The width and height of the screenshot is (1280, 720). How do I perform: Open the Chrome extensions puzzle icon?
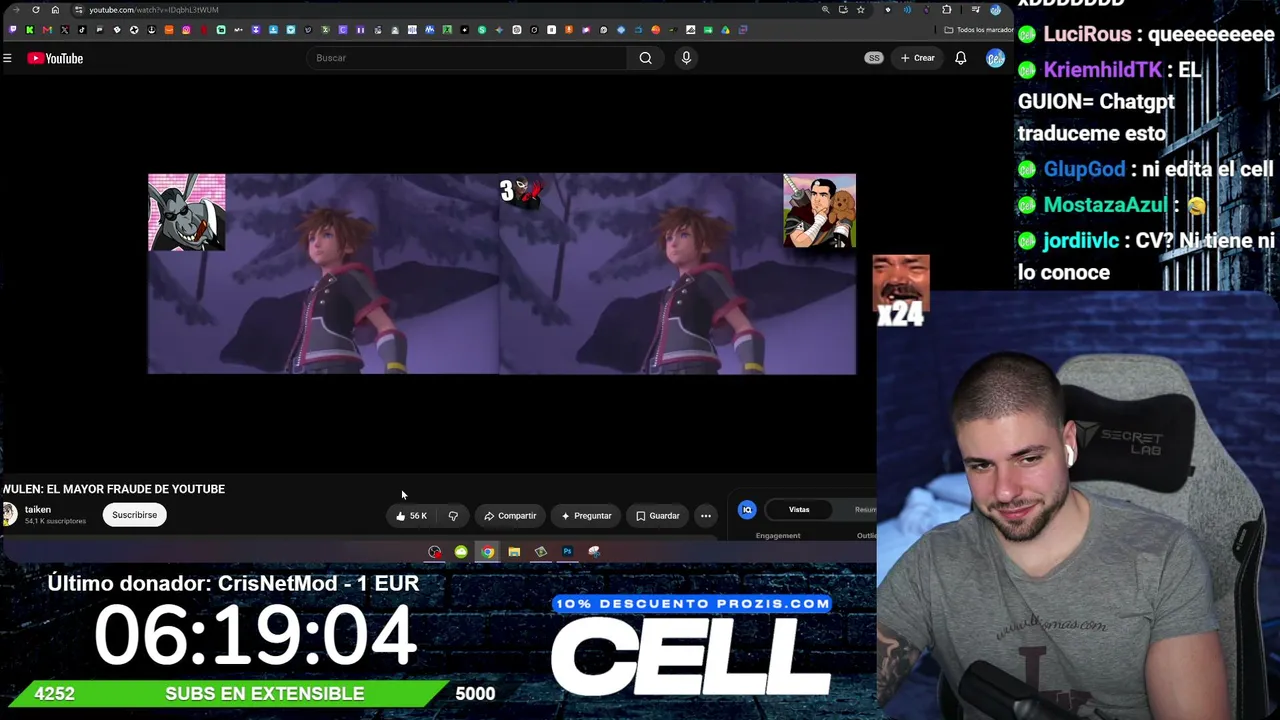947,10
